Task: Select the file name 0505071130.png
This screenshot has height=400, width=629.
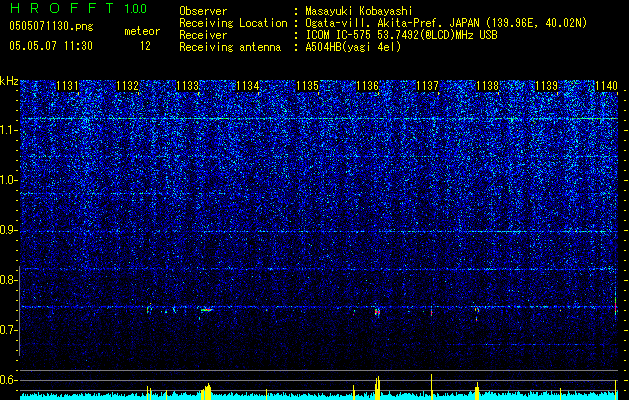Action: coord(51,27)
